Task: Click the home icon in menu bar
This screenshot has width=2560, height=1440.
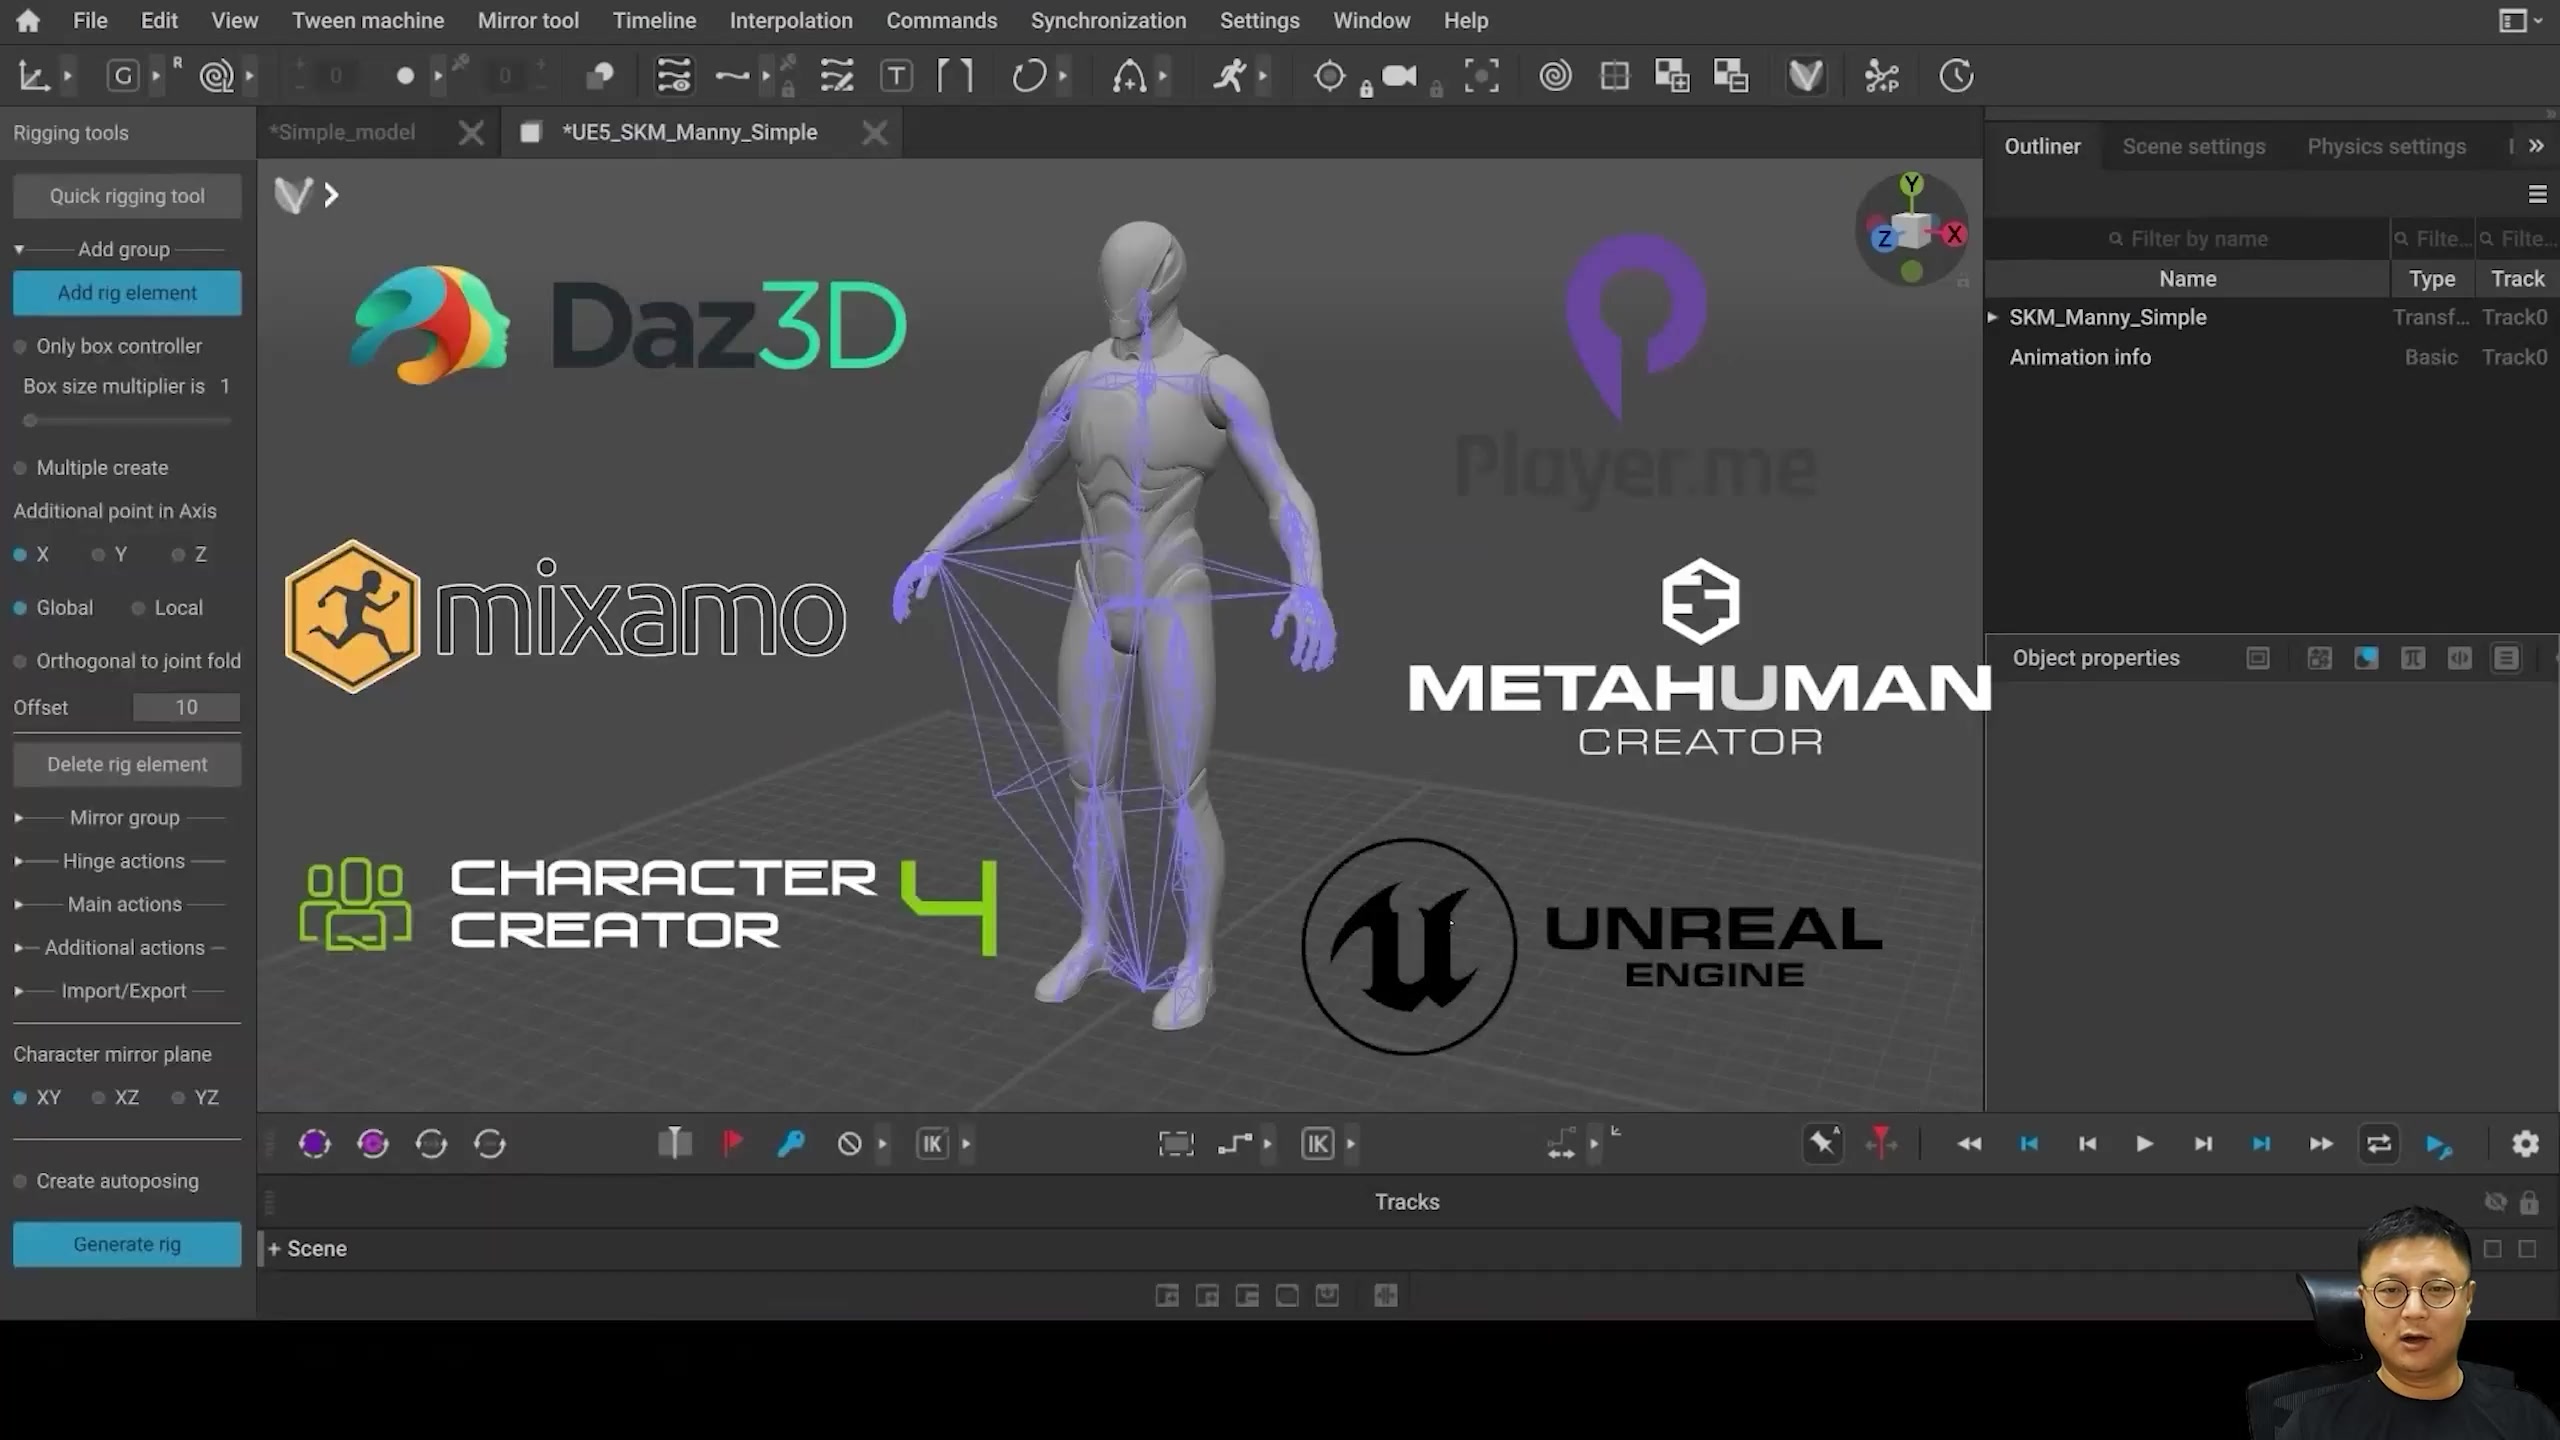Action: [28, 20]
